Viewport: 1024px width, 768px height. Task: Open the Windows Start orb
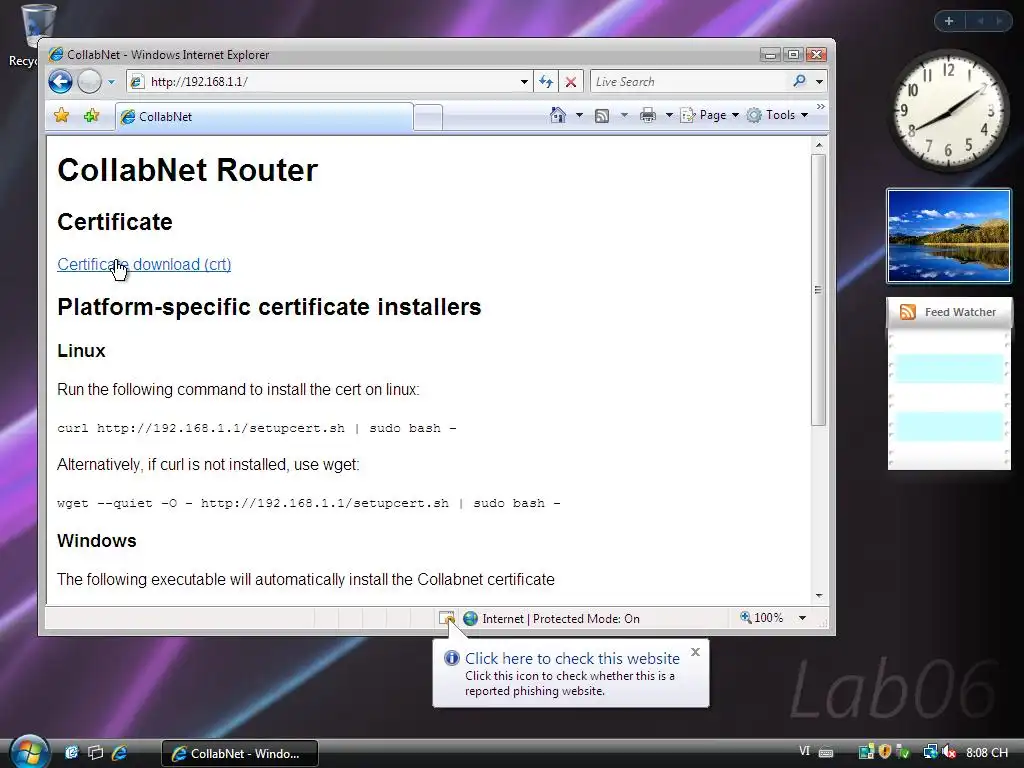point(29,752)
